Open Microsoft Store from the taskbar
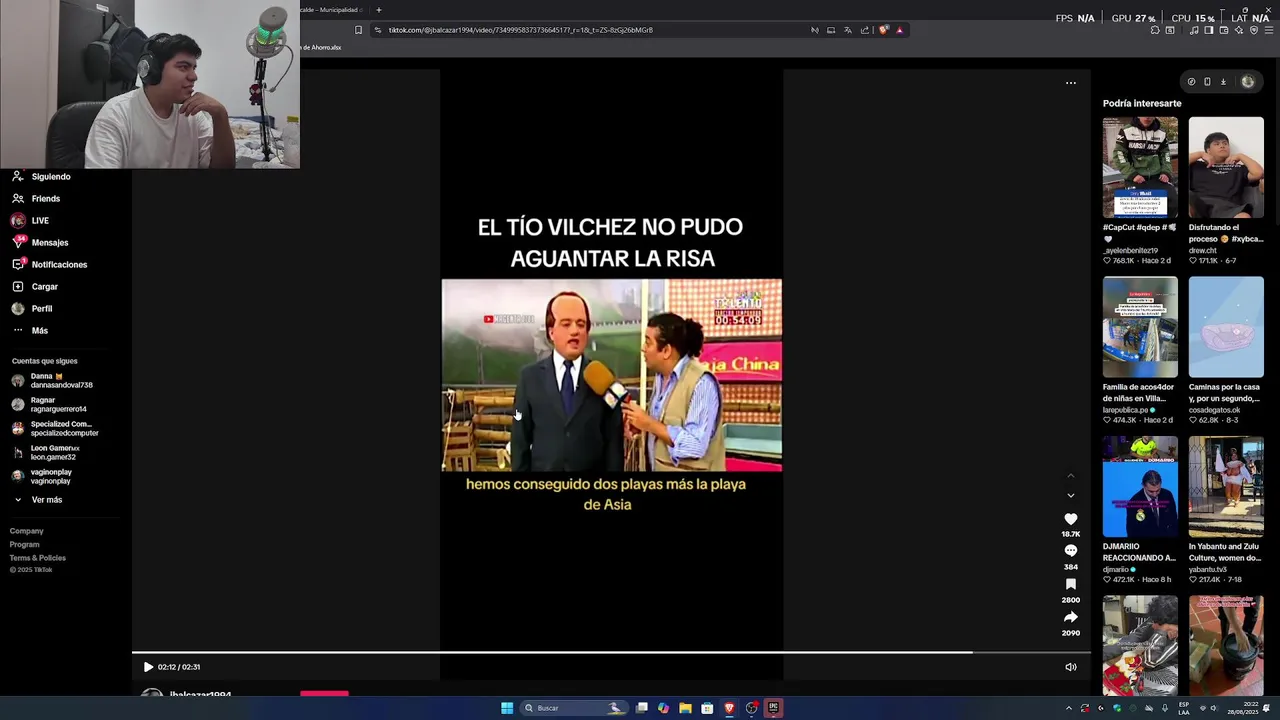The height and width of the screenshot is (720, 1280). point(707,708)
